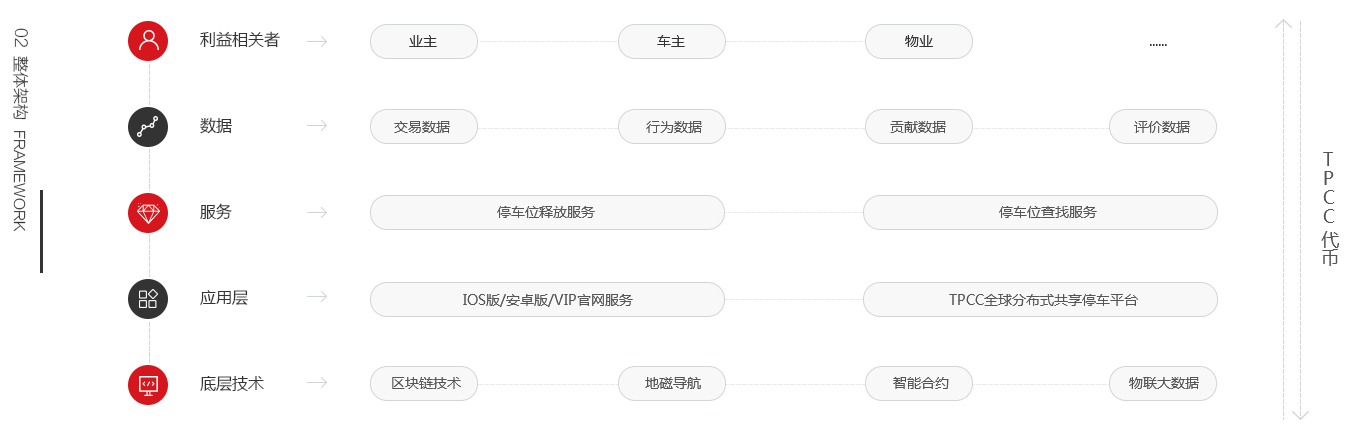Select the 业主 pill
The width and height of the screenshot is (1357, 438).
(424, 42)
